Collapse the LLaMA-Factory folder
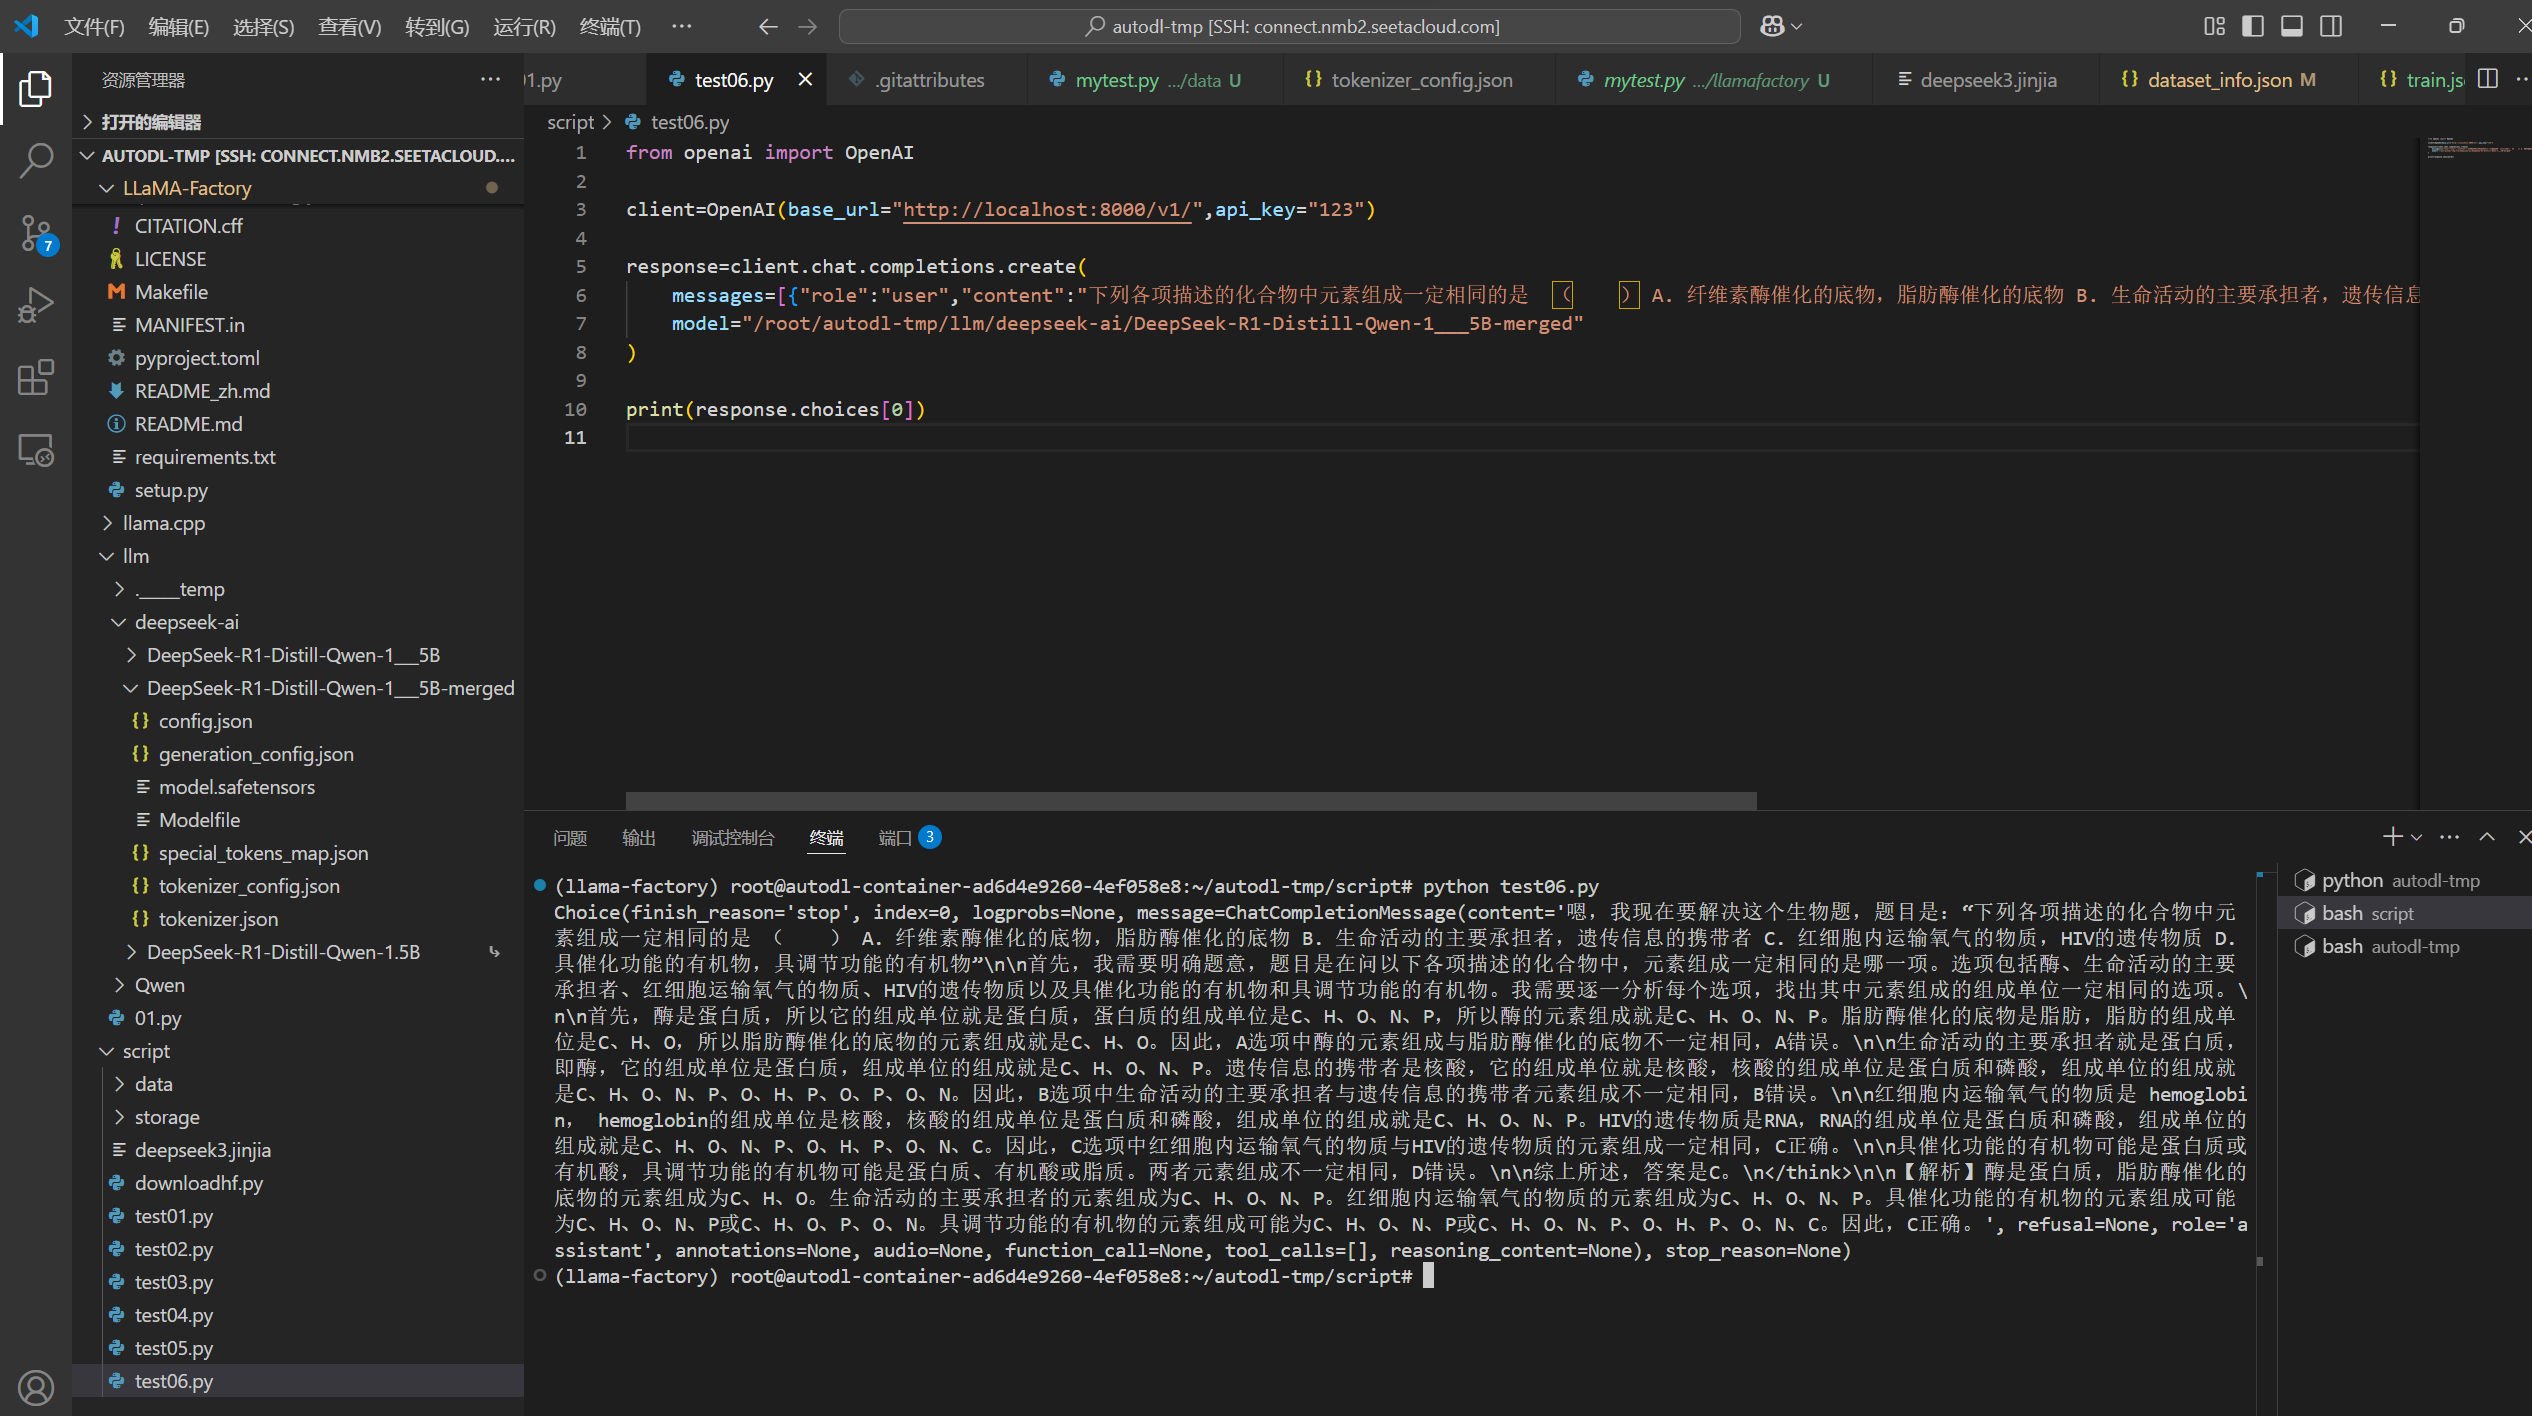Viewport: 2532px width, 1416px height. click(x=299, y=188)
